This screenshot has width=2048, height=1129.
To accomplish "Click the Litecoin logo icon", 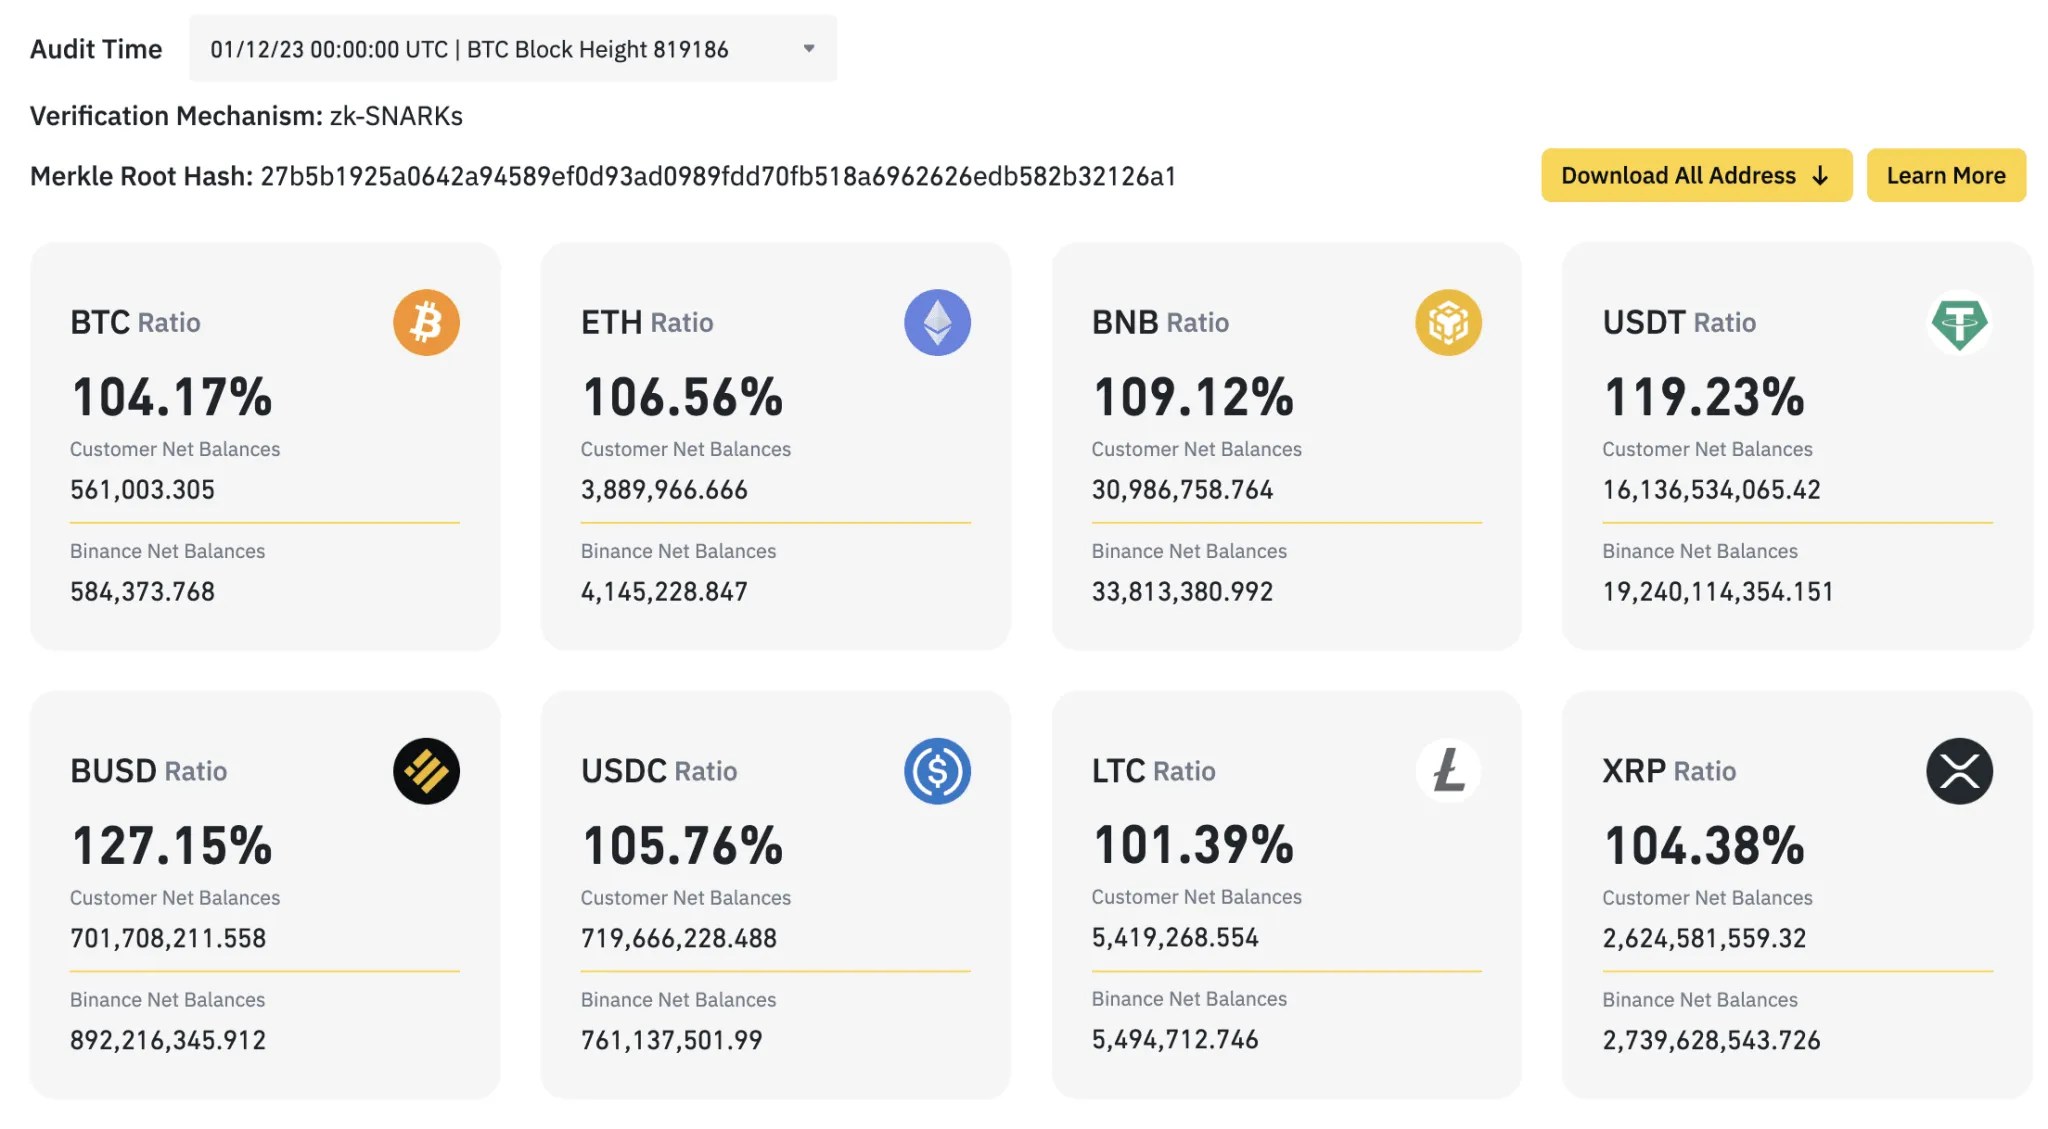I will point(1448,771).
